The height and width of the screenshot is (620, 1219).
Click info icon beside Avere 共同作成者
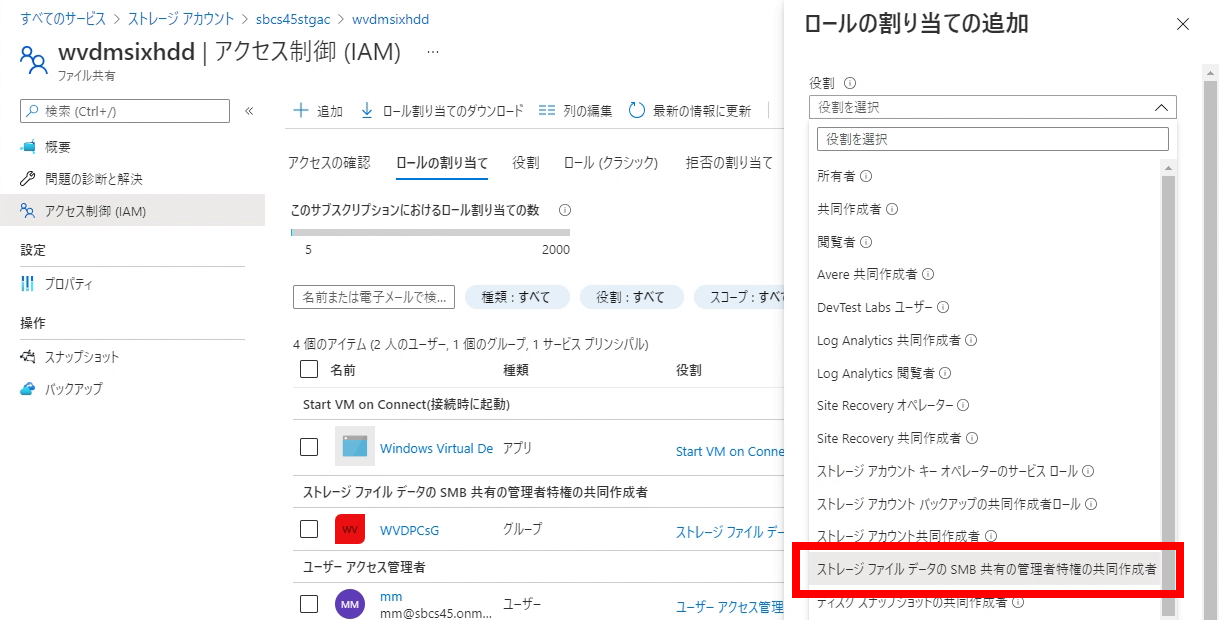928,274
